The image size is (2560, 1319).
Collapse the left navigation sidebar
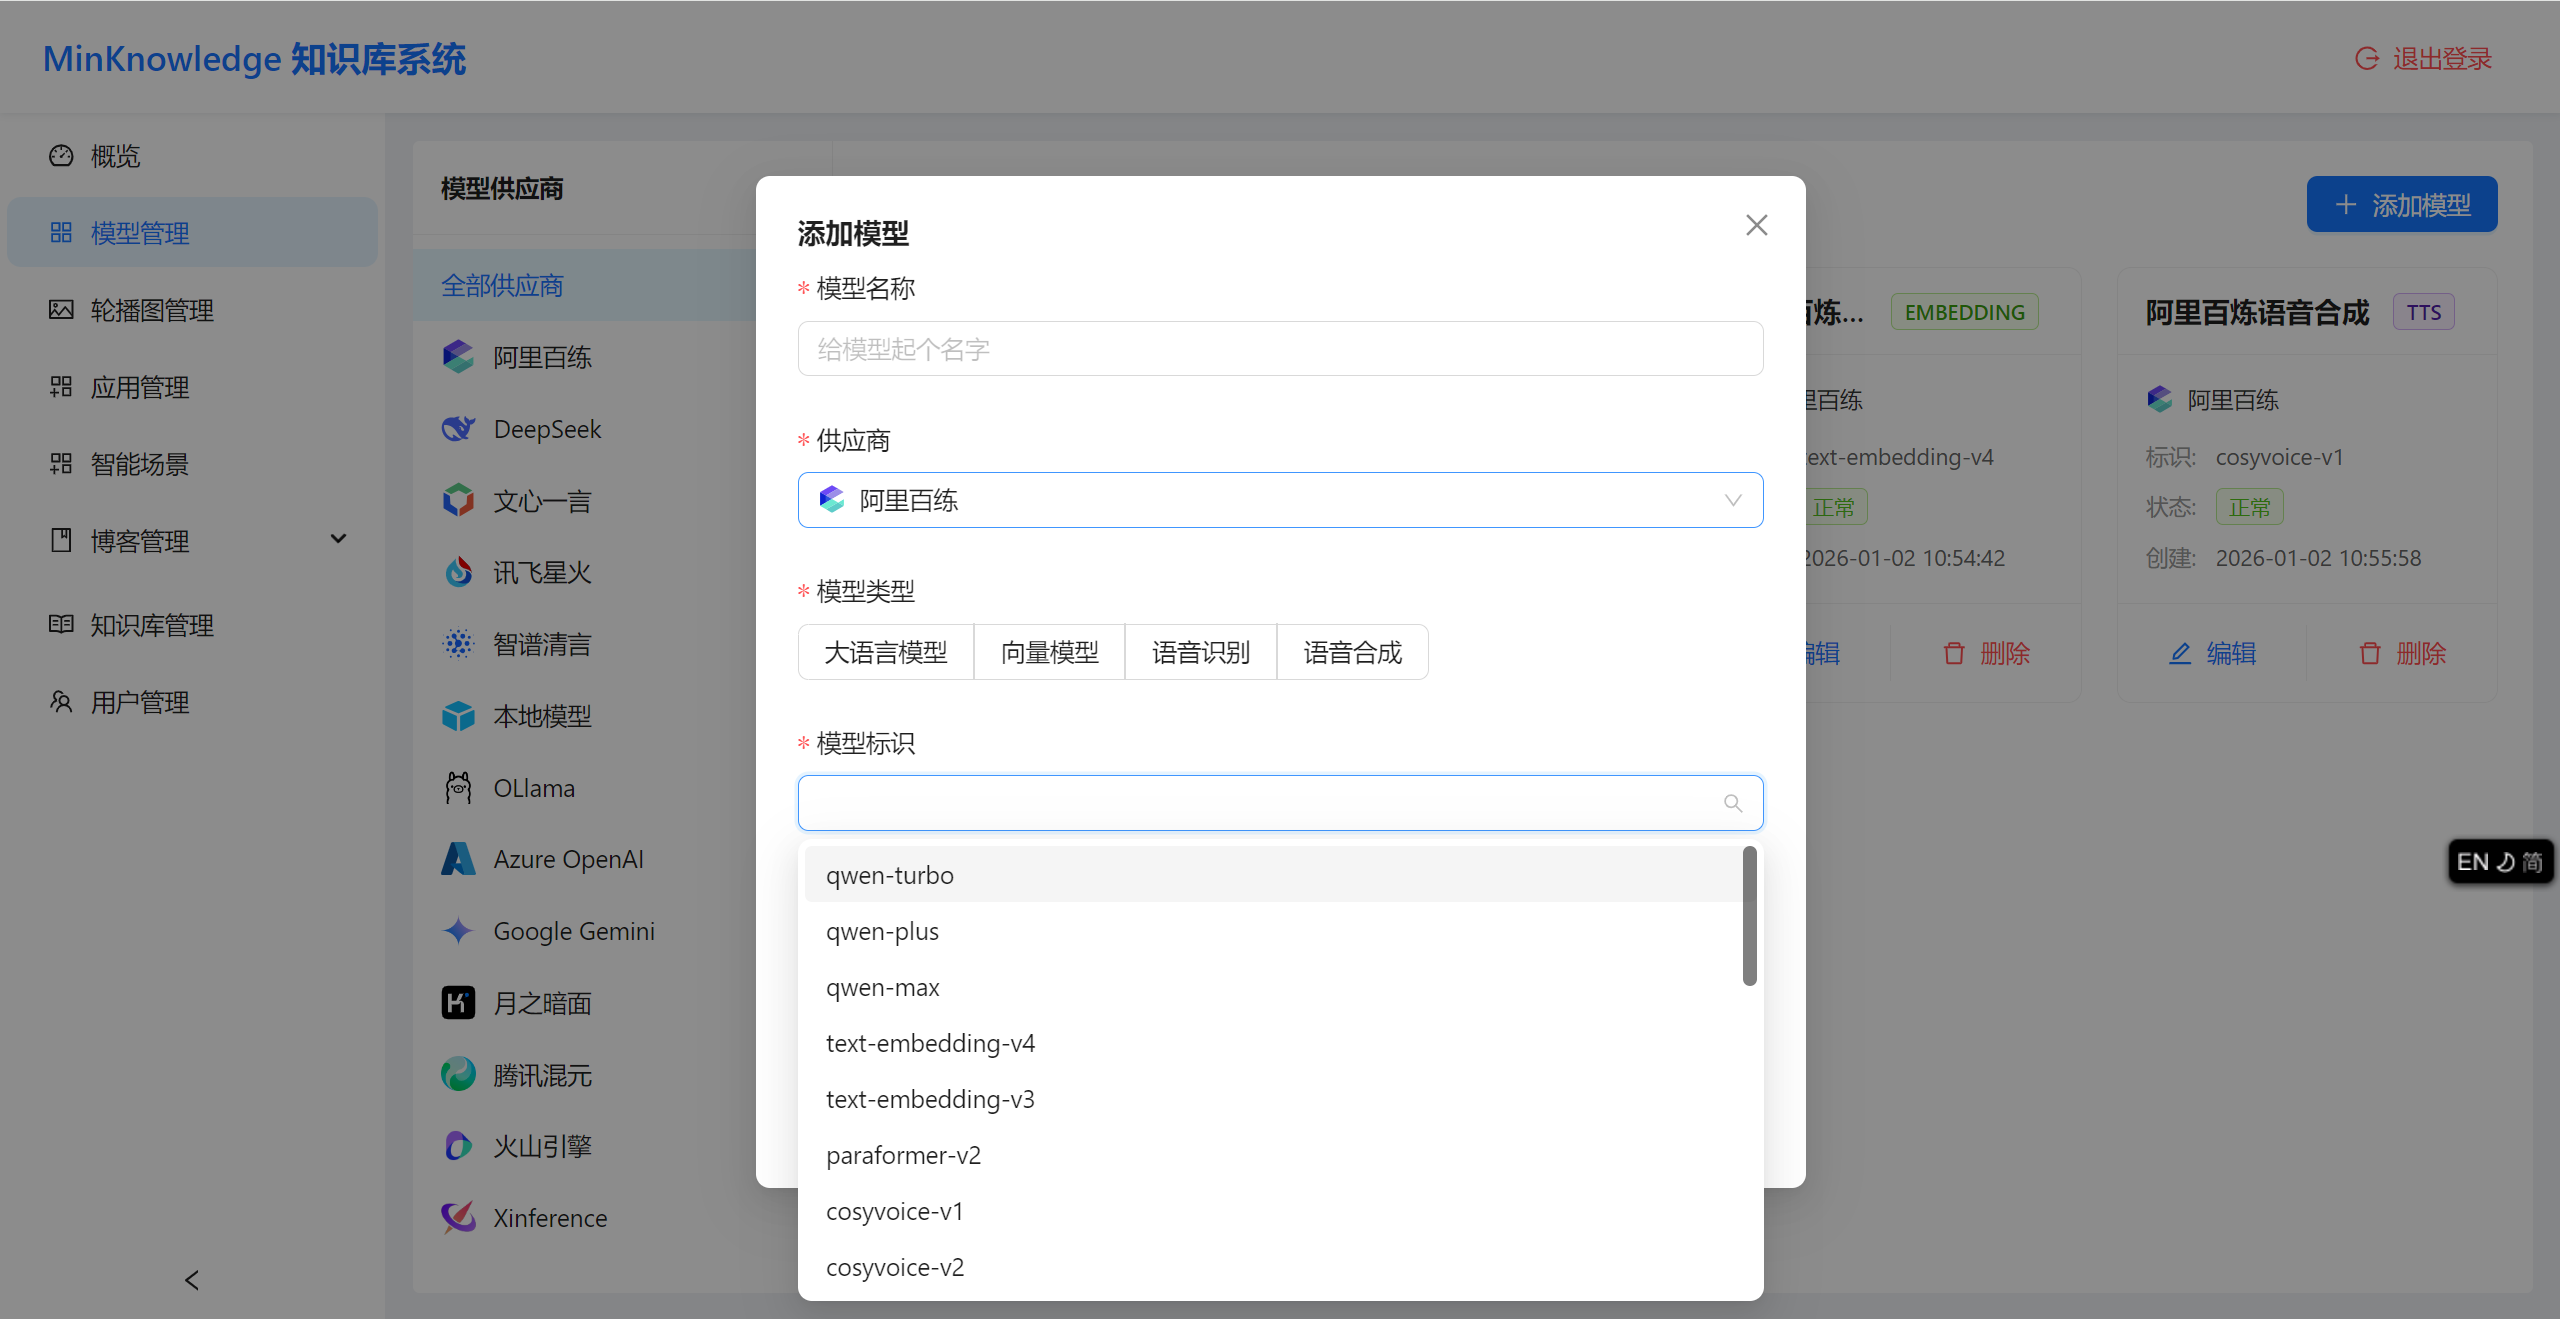point(190,1280)
